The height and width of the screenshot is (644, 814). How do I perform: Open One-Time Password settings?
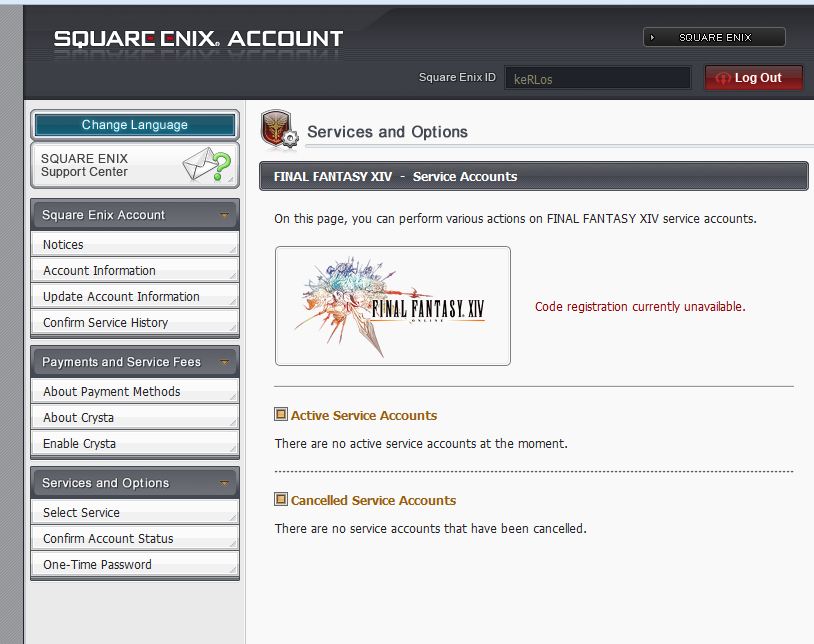click(135, 564)
